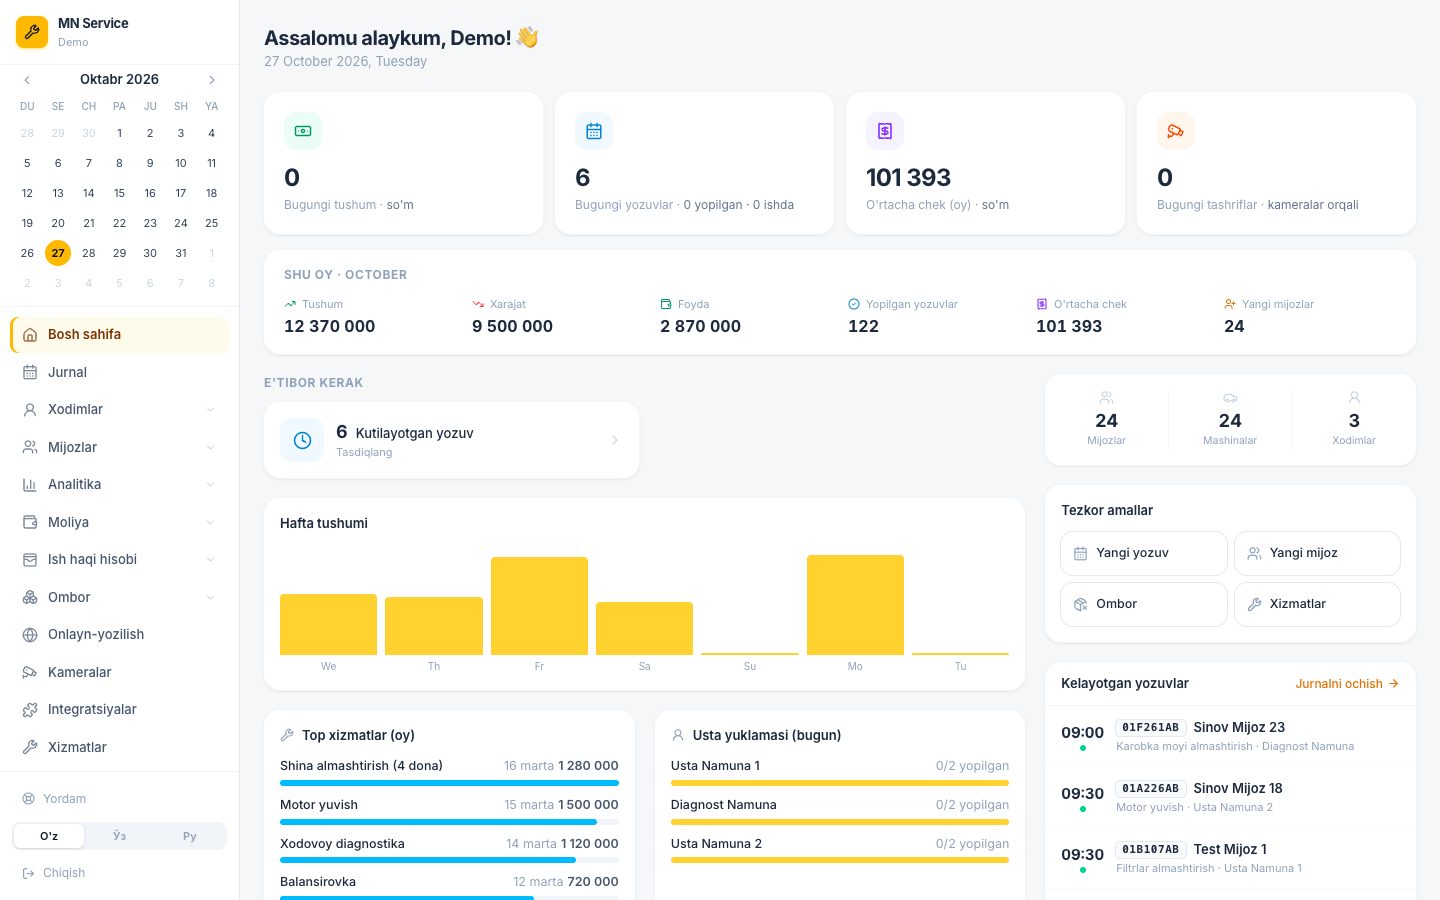Click the Usta Namuna 1 workload bar

[x=840, y=783]
